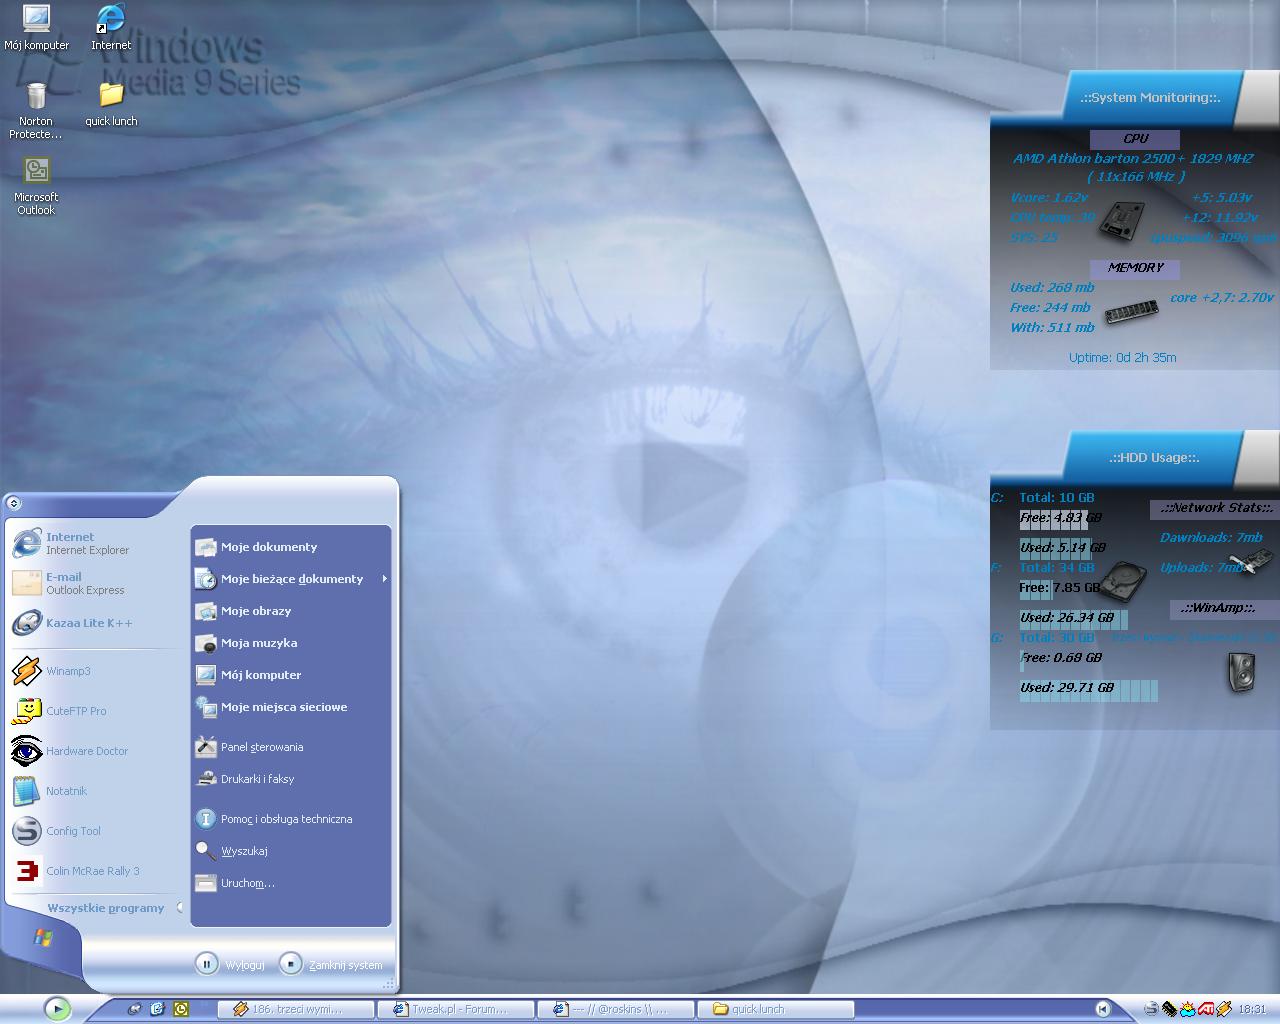This screenshot has height=1024, width=1280.
Task: Click the 'Downloads: 7mb' network stat
Action: tap(1211, 537)
